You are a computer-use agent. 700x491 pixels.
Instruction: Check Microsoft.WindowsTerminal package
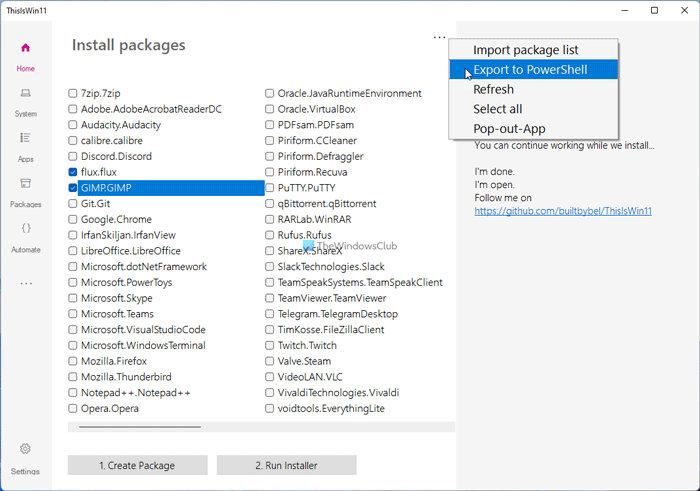click(73, 345)
